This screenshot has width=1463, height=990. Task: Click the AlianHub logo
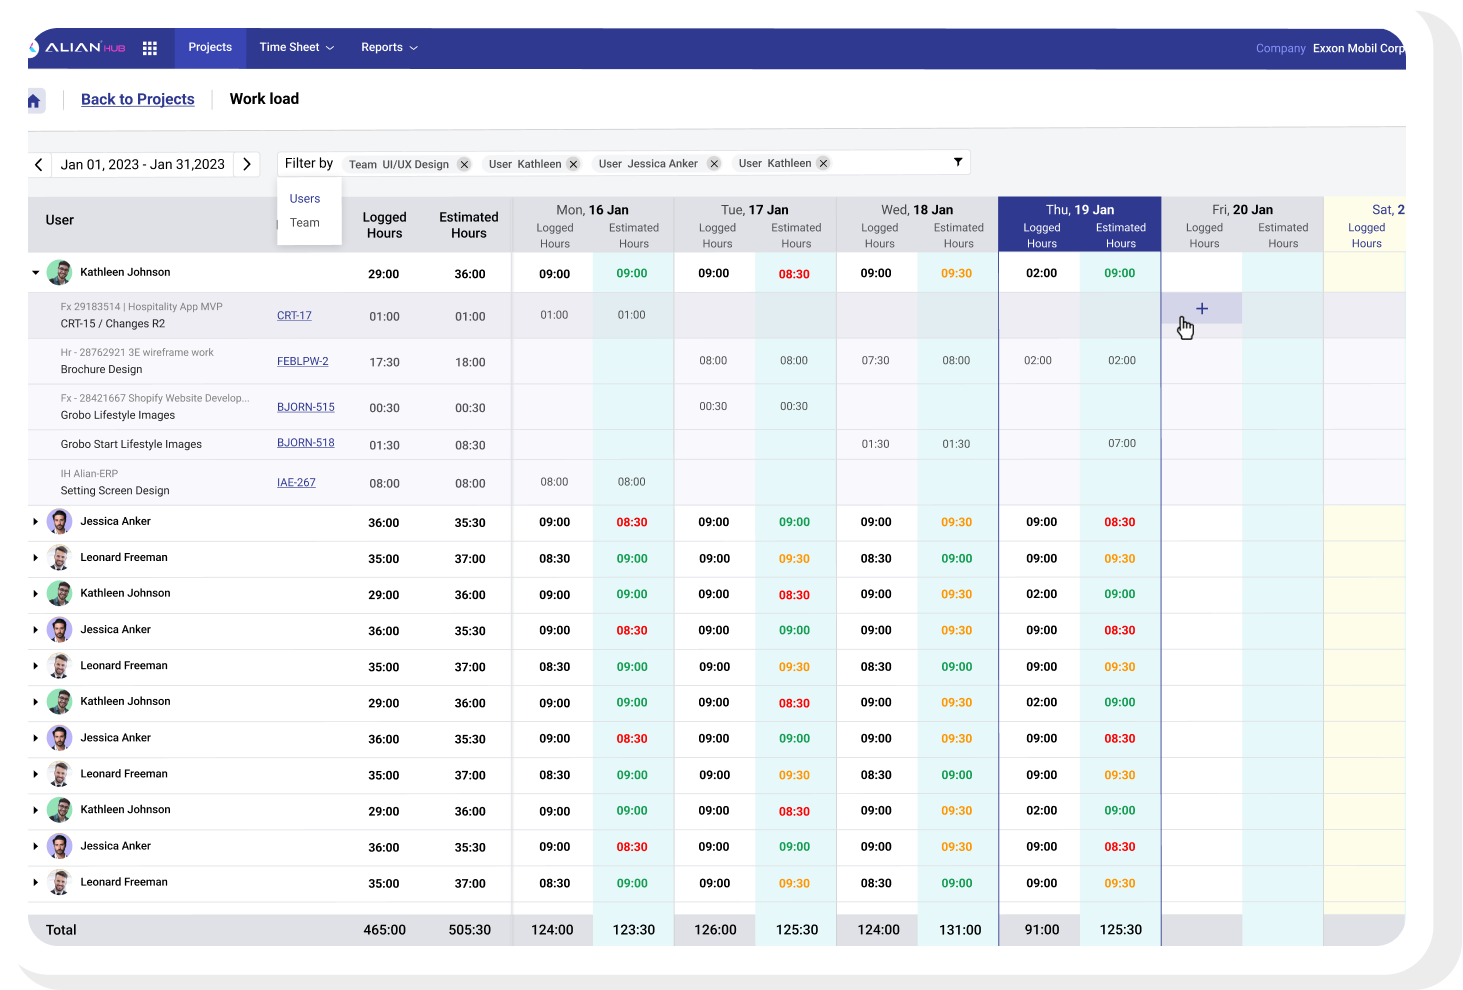tap(77, 48)
